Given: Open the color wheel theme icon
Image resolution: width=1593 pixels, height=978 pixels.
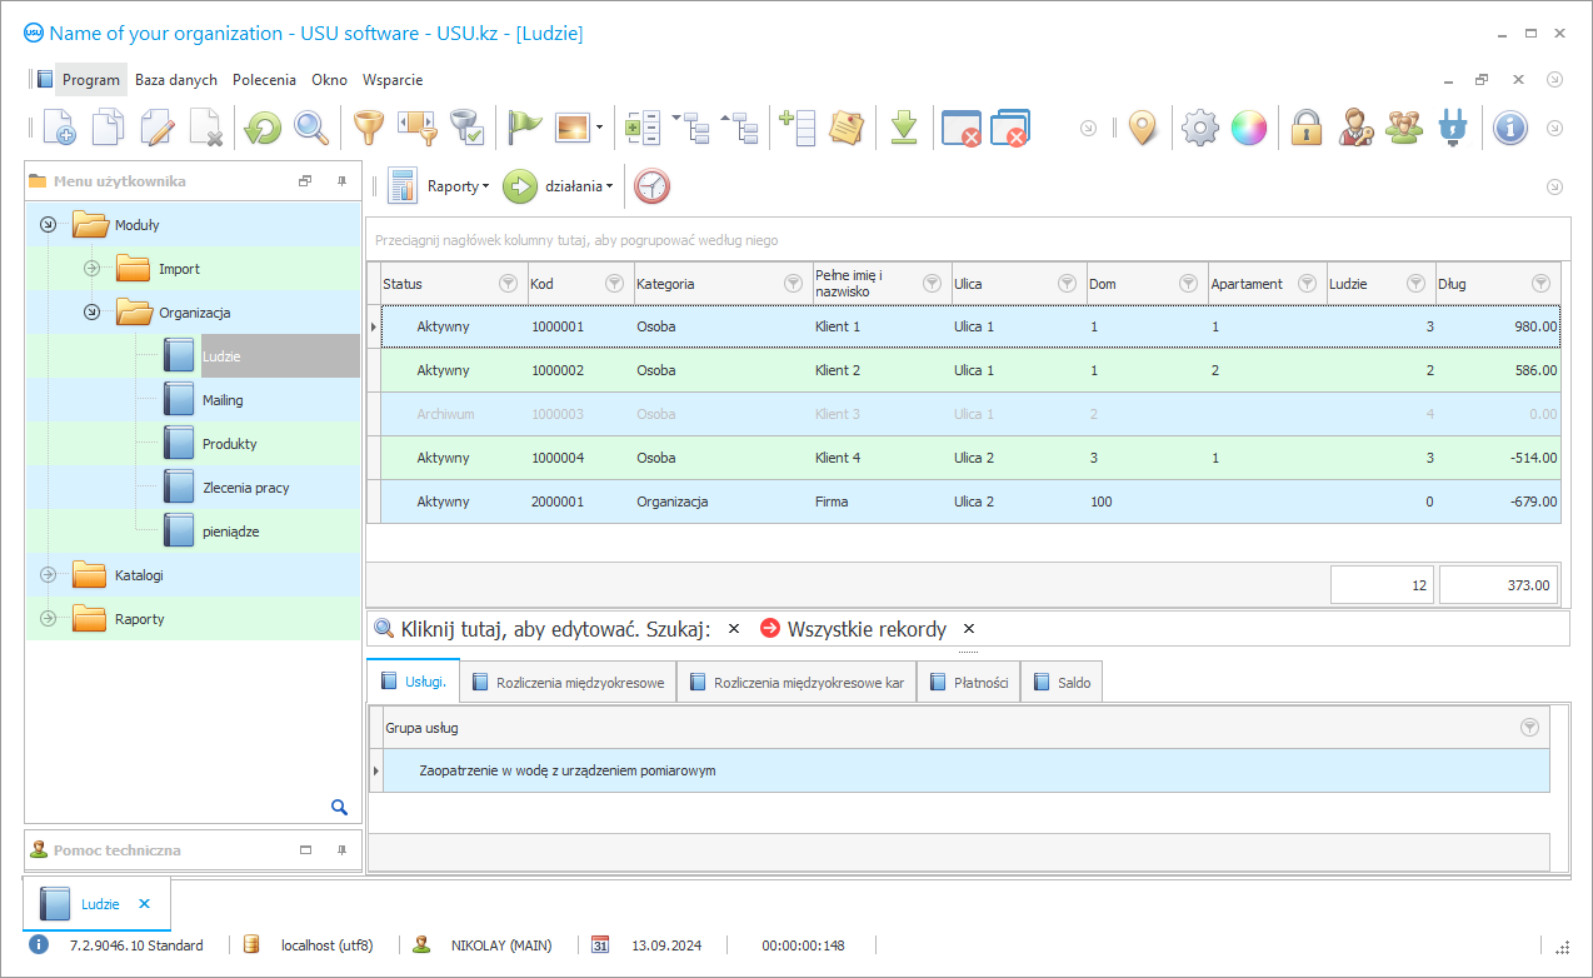Looking at the screenshot, I should point(1249,128).
